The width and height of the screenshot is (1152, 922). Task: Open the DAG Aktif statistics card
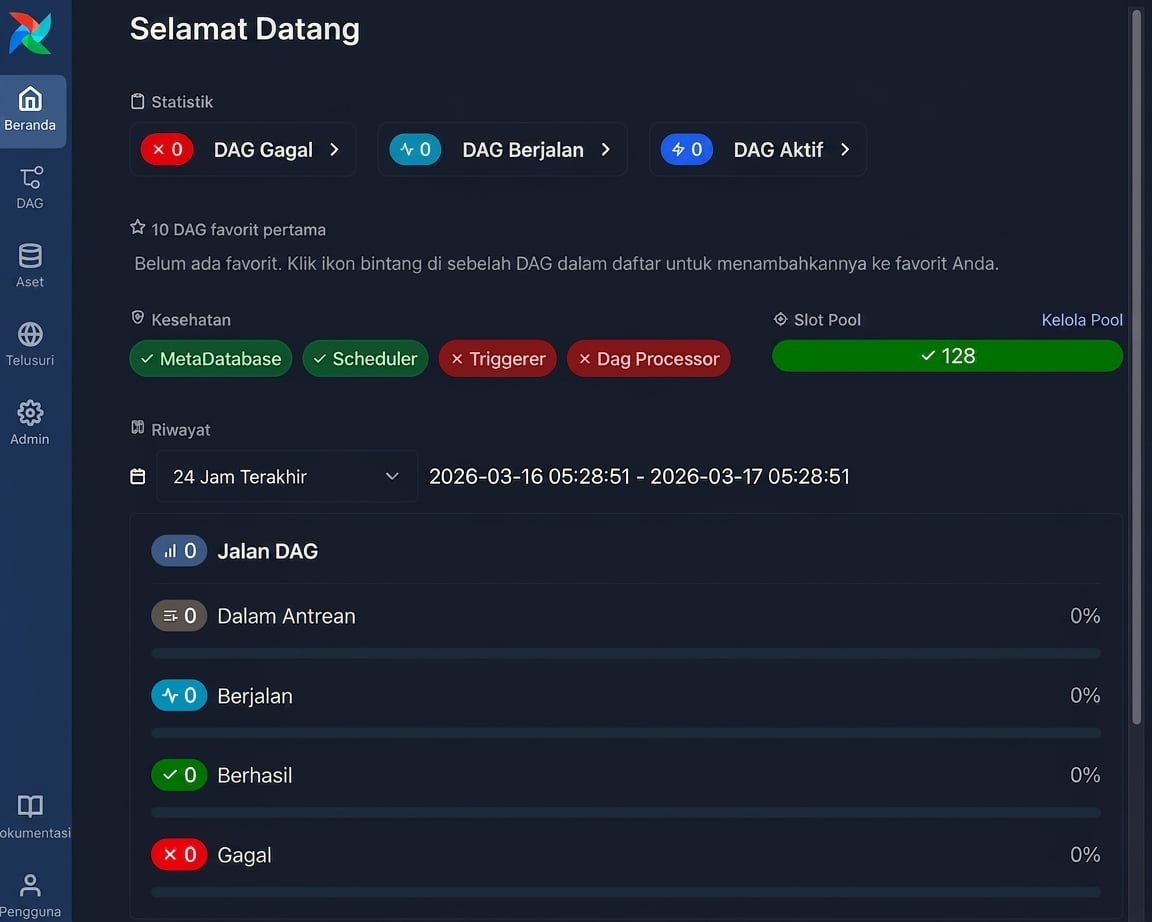[x=758, y=150]
